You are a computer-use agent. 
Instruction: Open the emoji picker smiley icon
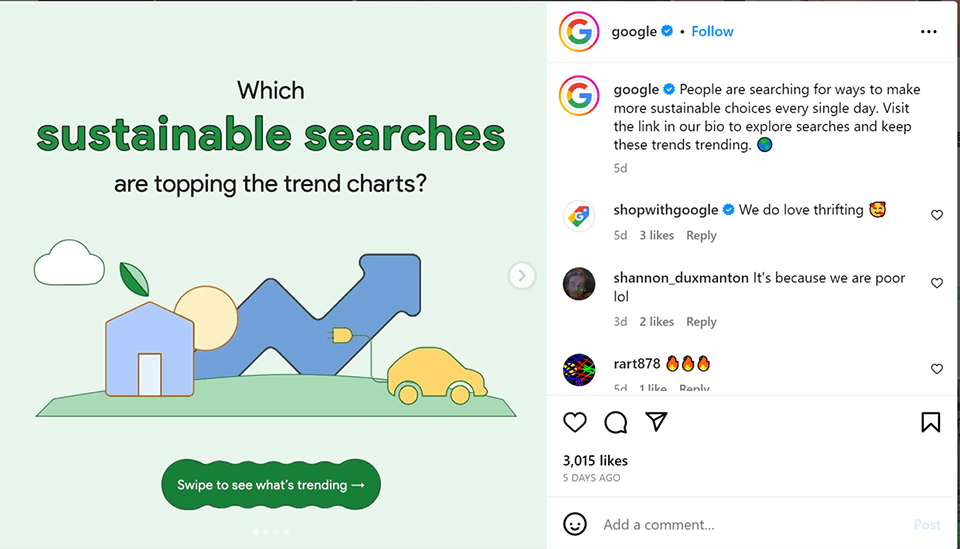tap(575, 524)
